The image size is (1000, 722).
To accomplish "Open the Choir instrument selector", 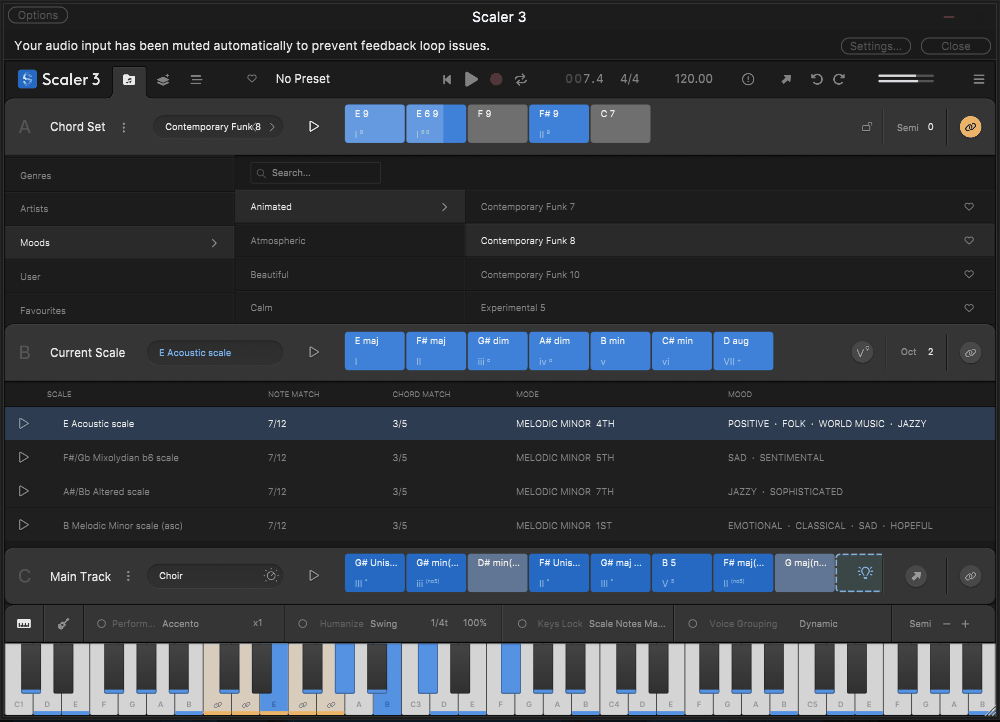I will tap(215, 576).
